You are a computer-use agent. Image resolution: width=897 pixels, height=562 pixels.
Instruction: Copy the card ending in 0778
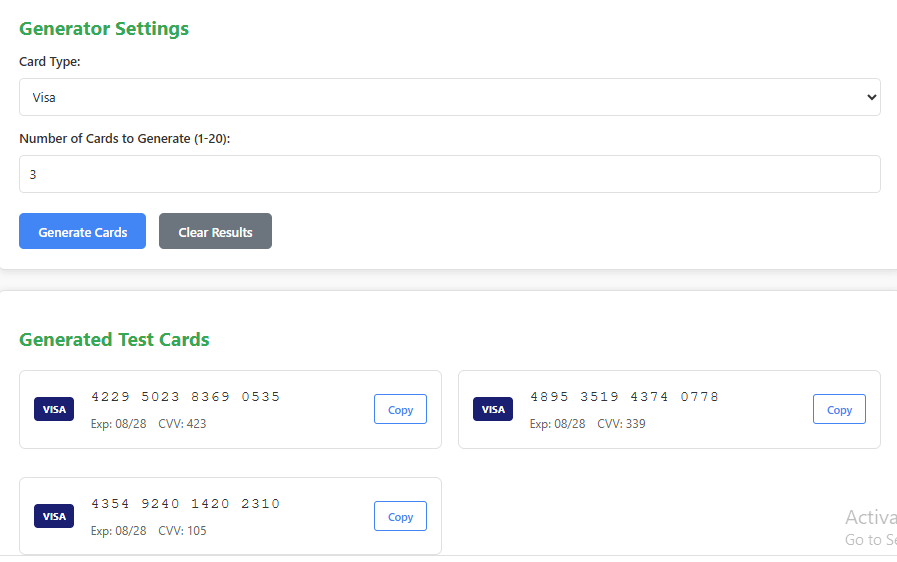point(839,409)
